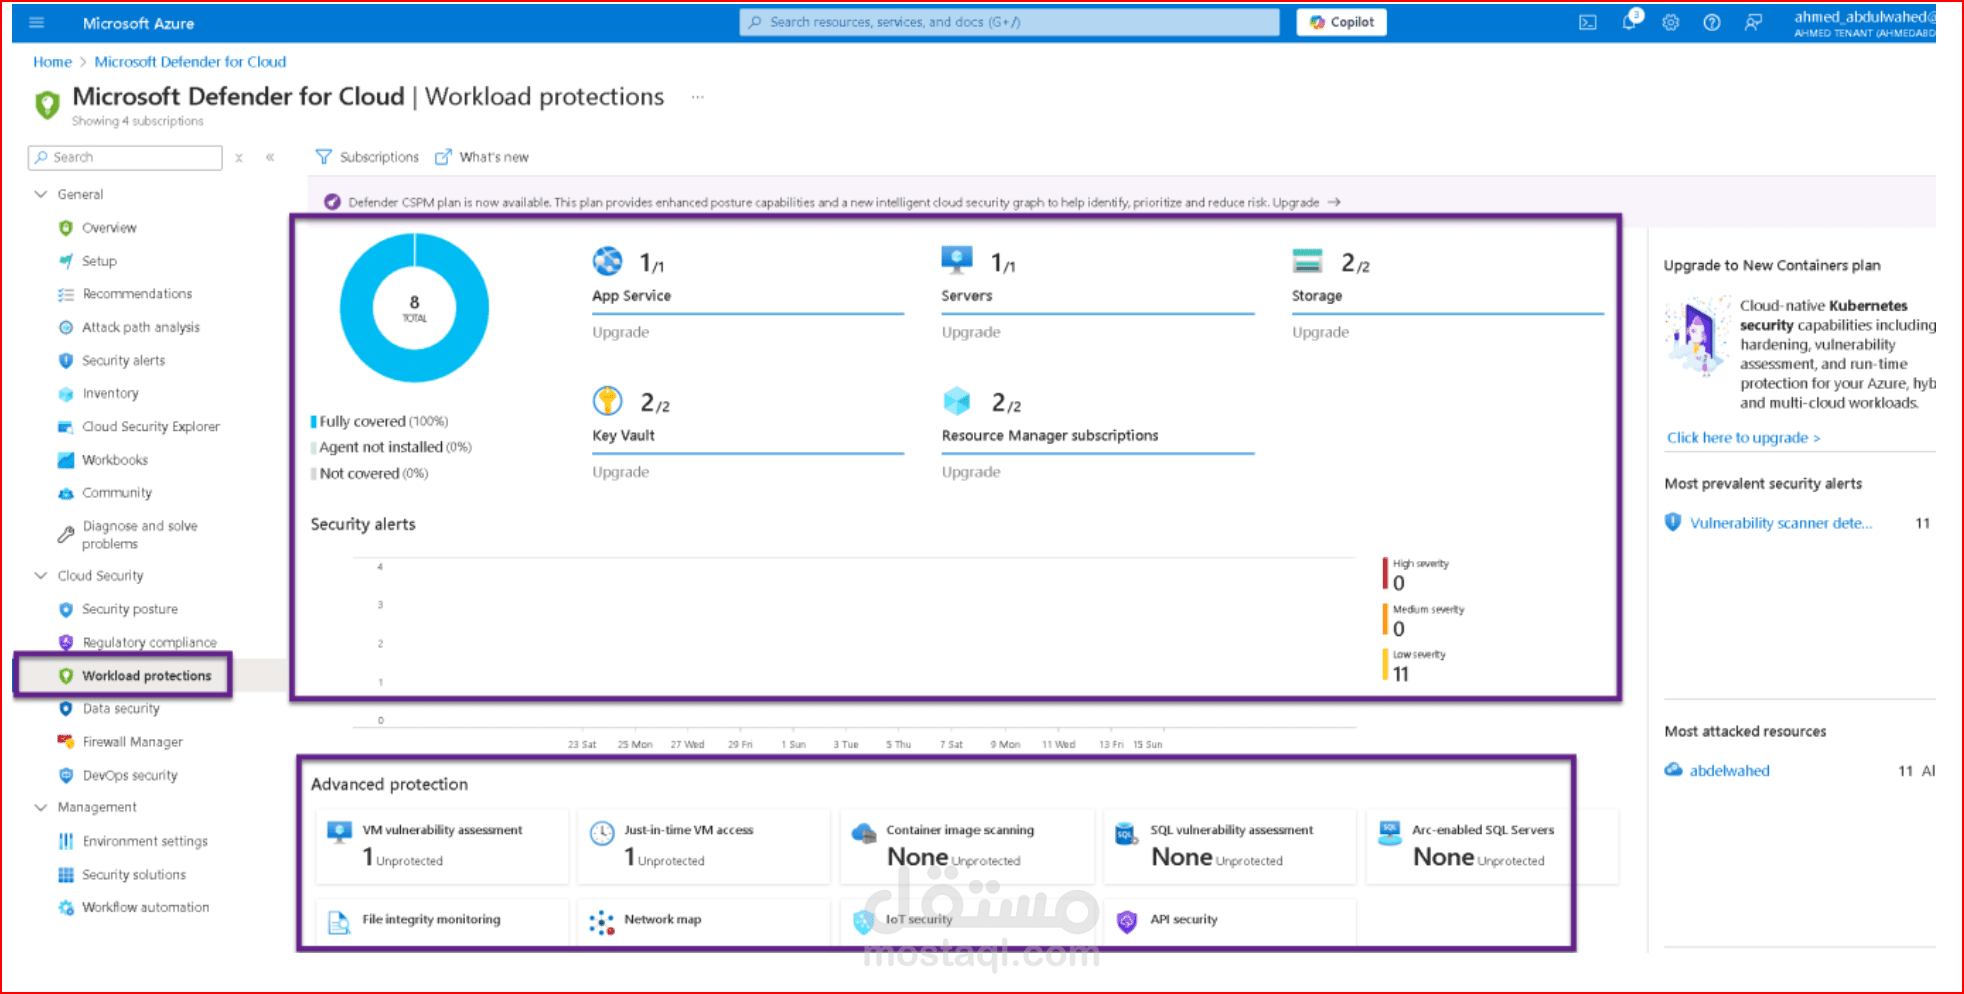
Task: Collapse the Management section
Action: 40,807
